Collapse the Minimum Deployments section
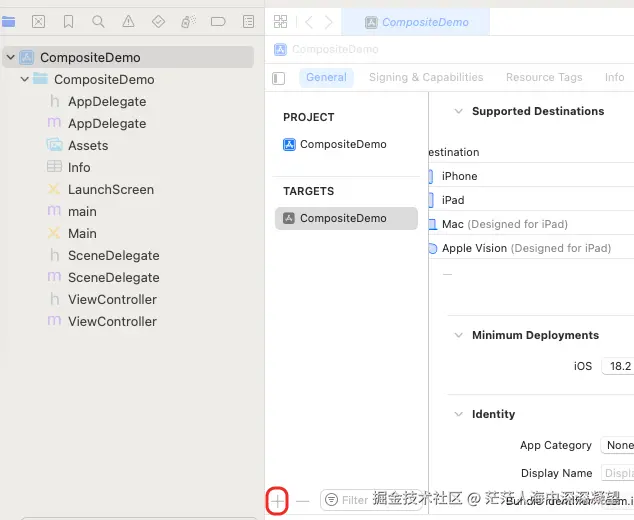Image resolution: width=634 pixels, height=520 pixels. click(x=458, y=335)
